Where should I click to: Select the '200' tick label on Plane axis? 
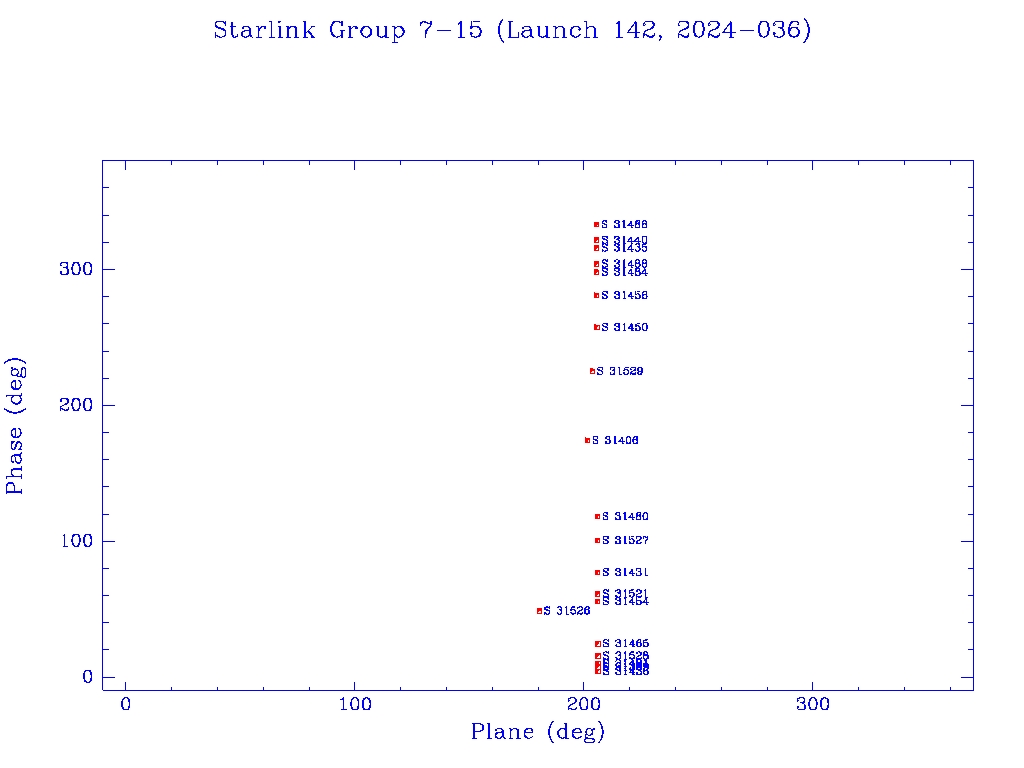pos(584,704)
